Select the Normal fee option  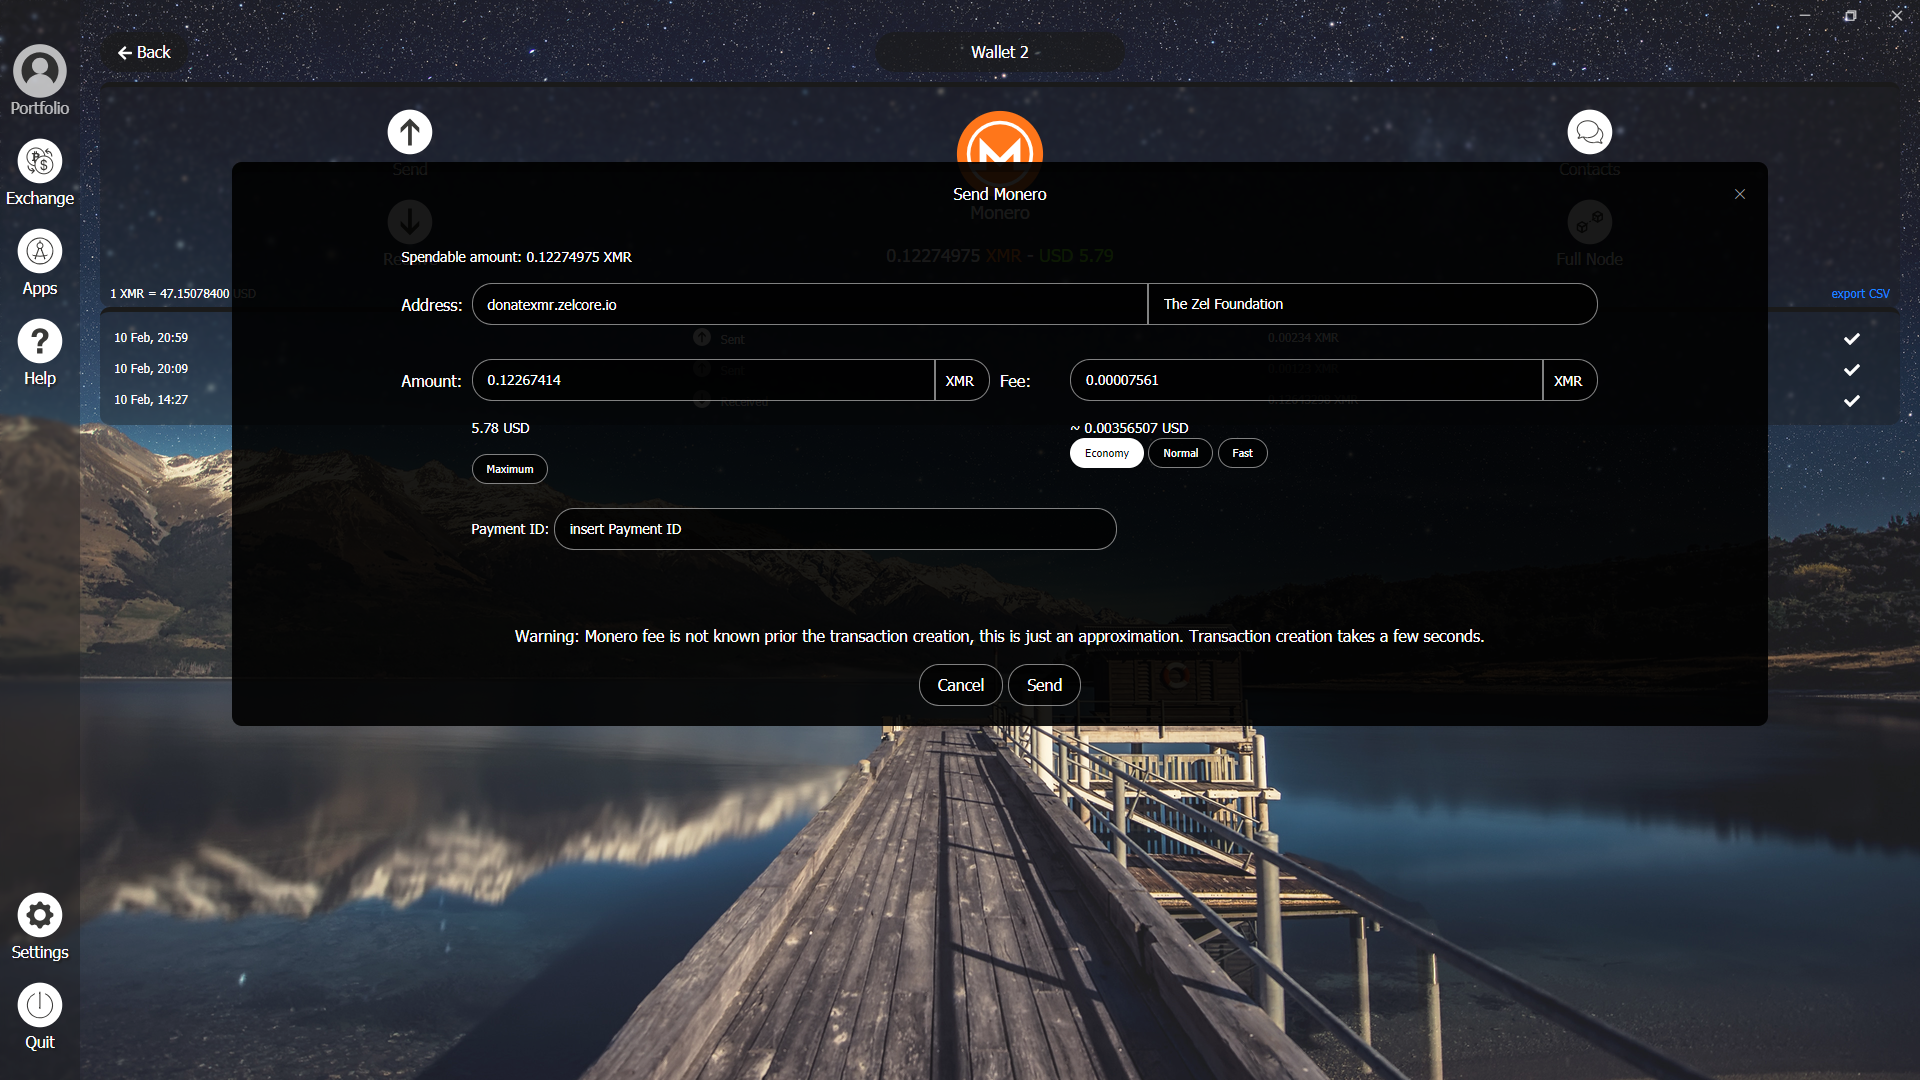(x=1180, y=453)
